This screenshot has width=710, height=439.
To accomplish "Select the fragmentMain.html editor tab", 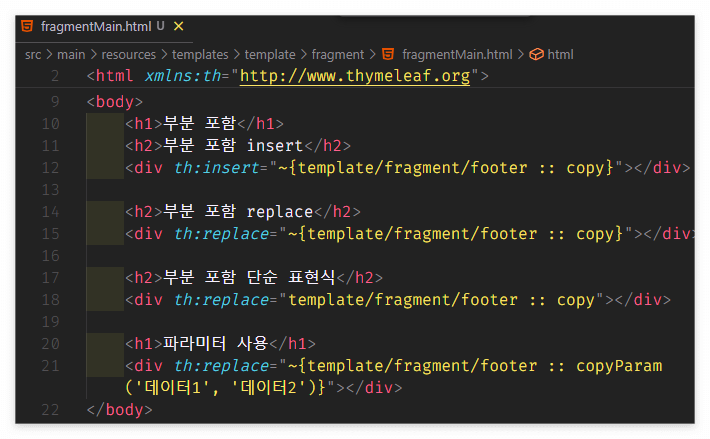I will [x=102, y=27].
